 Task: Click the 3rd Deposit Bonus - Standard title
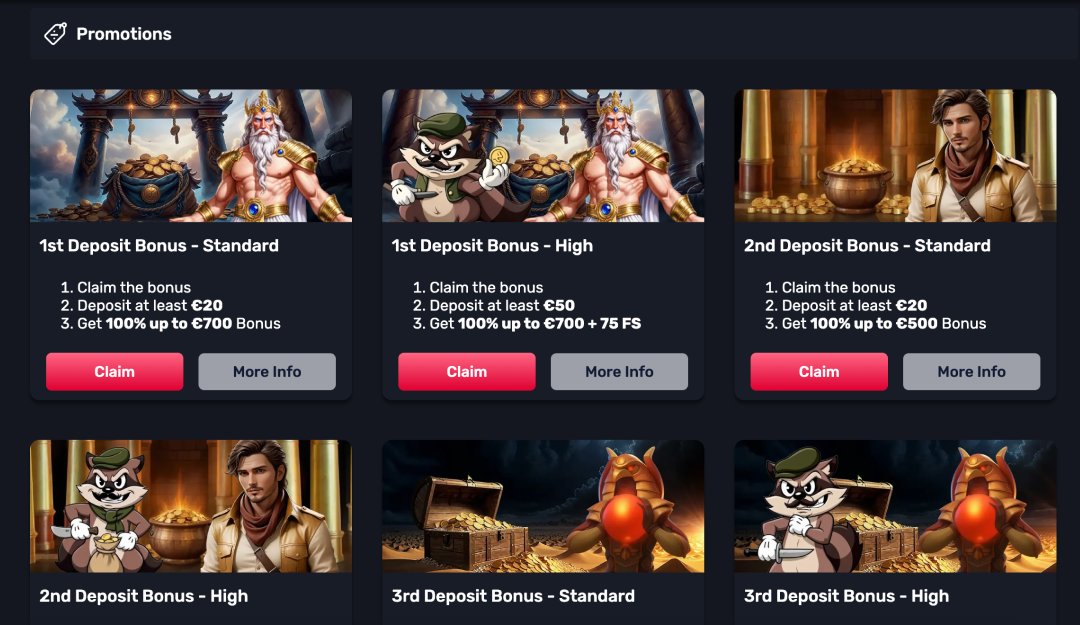tap(513, 597)
